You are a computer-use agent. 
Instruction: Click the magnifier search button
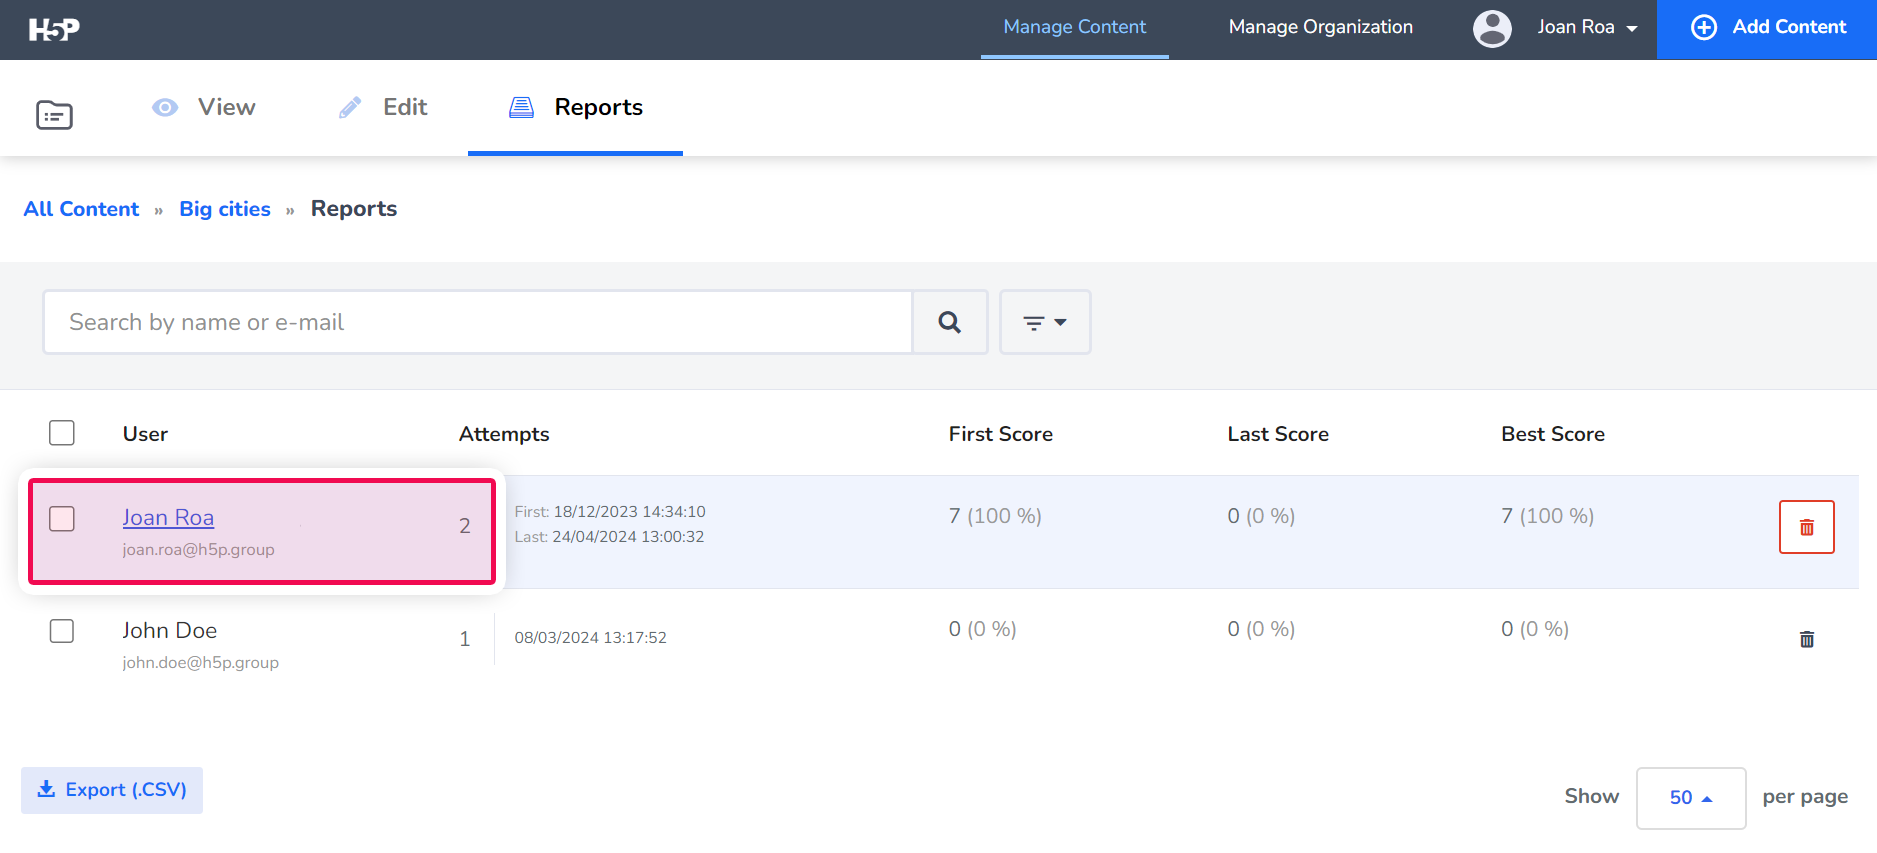click(x=950, y=322)
